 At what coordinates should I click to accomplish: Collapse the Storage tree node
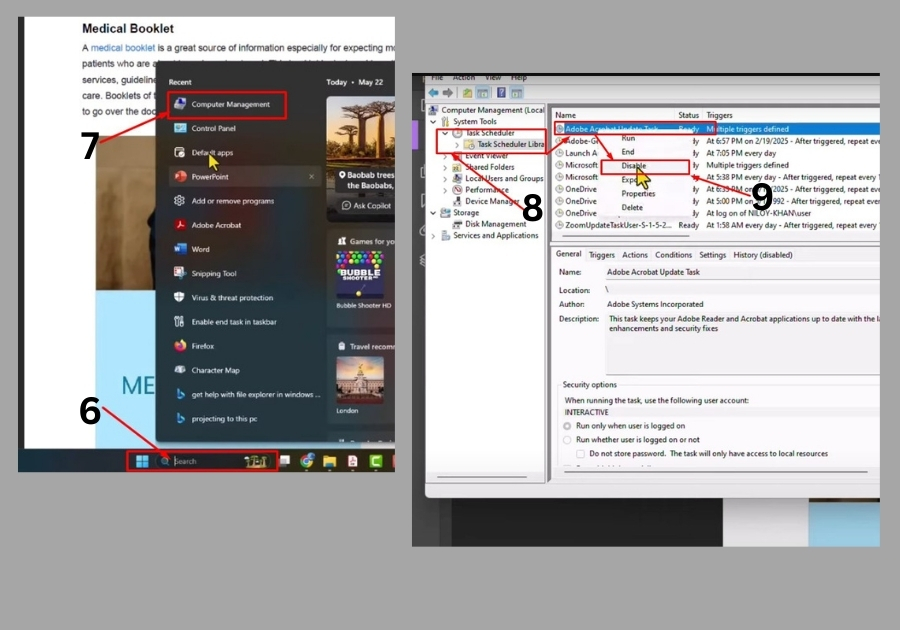[433, 213]
